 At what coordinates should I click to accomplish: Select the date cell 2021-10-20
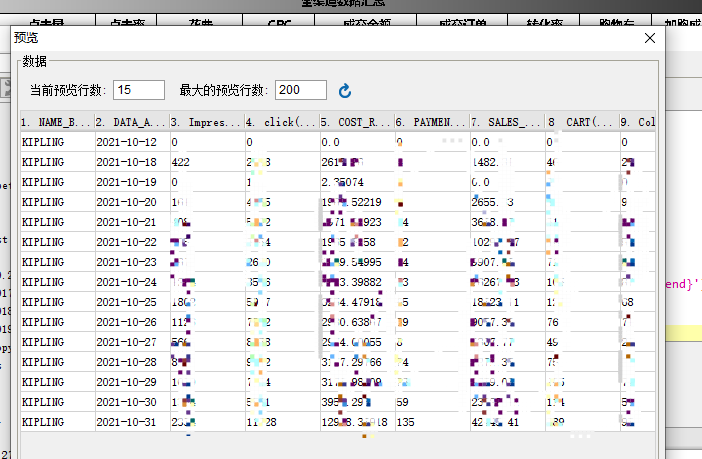[133, 202]
